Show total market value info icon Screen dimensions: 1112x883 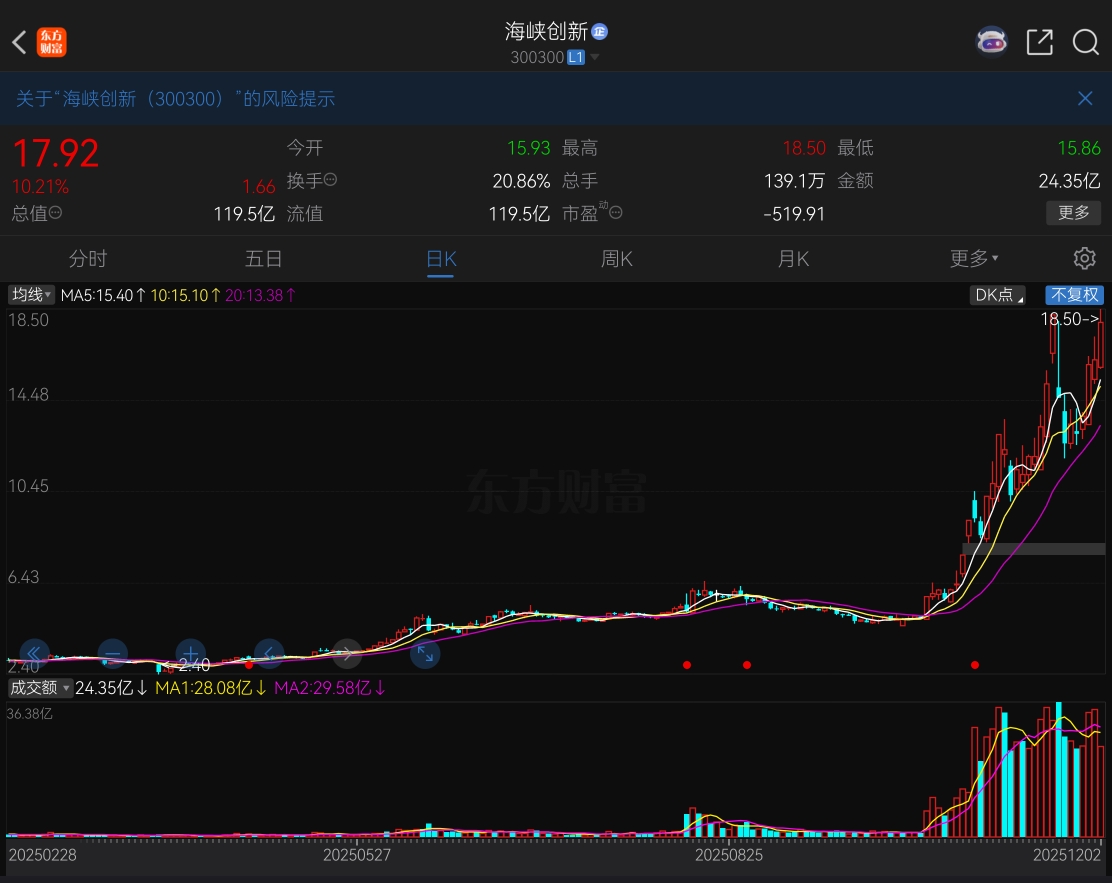(x=55, y=213)
